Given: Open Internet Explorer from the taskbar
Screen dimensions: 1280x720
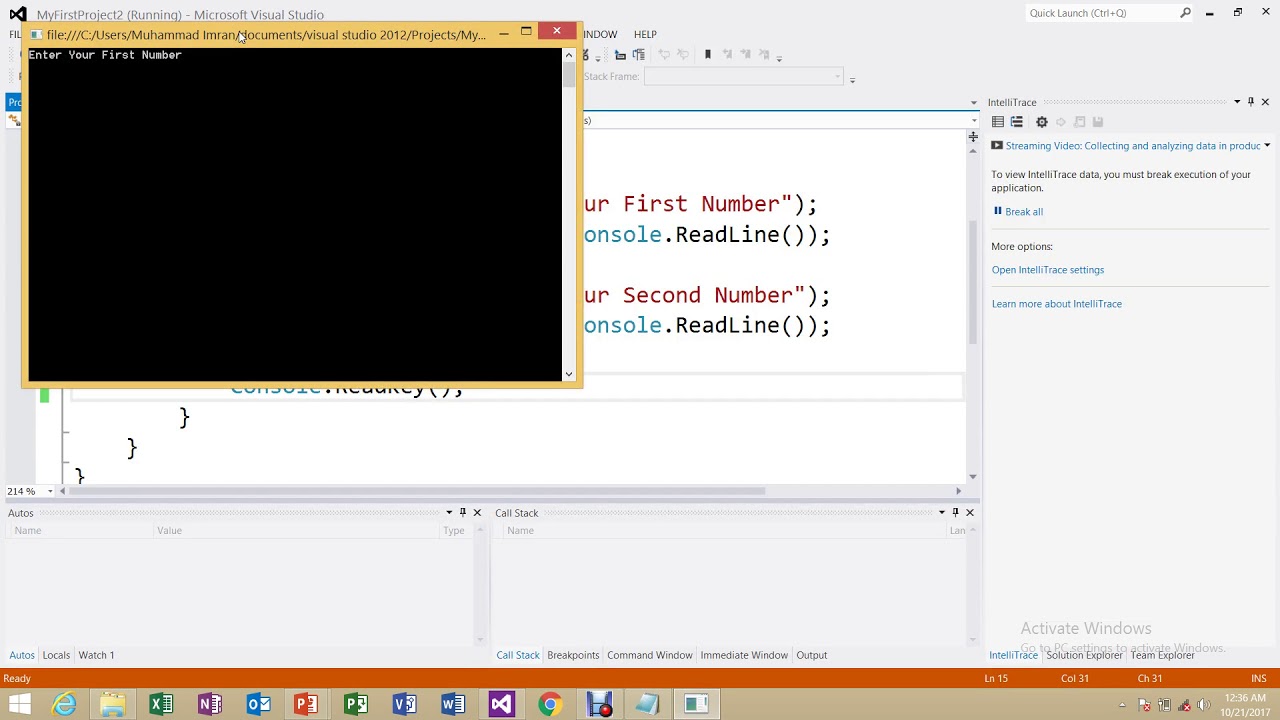Looking at the screenshot, I should [64, 704].
